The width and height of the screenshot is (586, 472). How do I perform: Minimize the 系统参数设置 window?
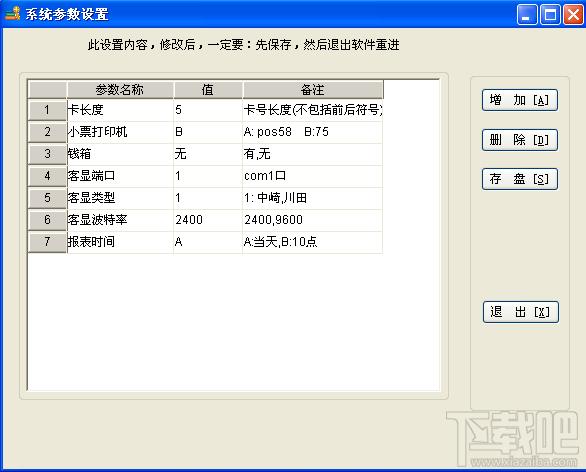click(527, 15)
